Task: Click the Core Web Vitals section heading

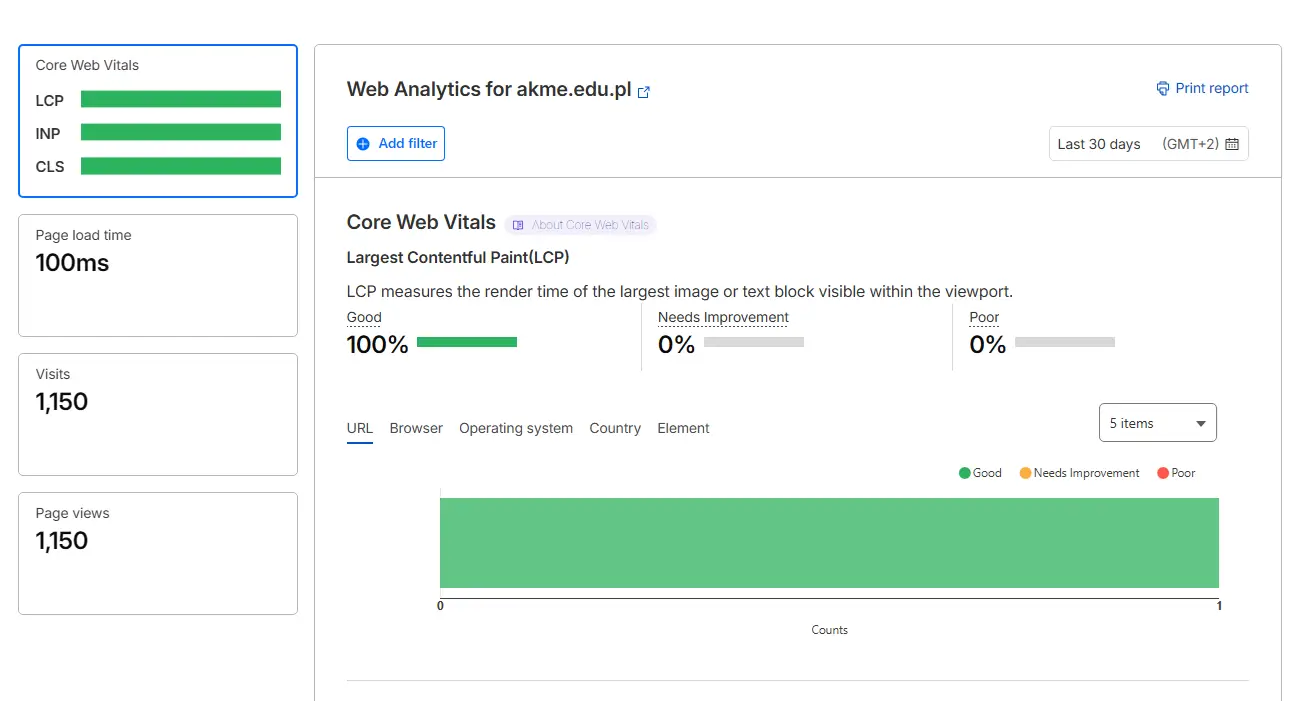Action: pos(421,222)
